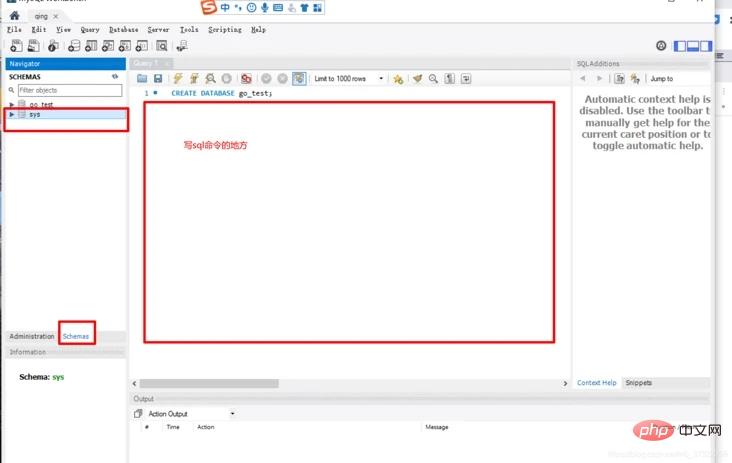The image size is (732, 463).
Task: Open the Action Output dropdown
Action: (191, 414)
